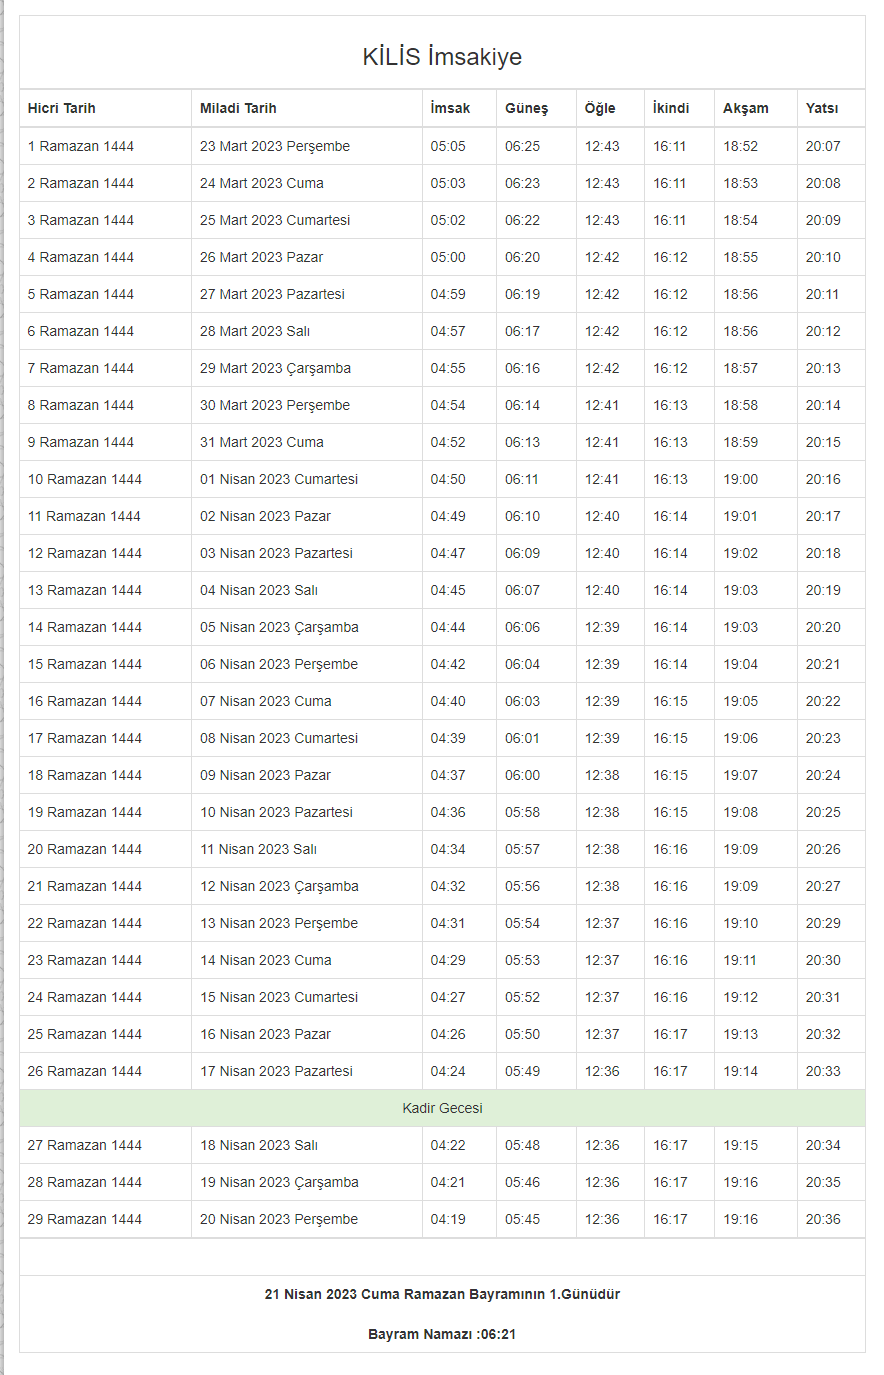Click the Ramazan Bayramının 1.Günüdür notice
Image resolution: width=884 pixels, height=1375 pixels.
point(442,1294)
